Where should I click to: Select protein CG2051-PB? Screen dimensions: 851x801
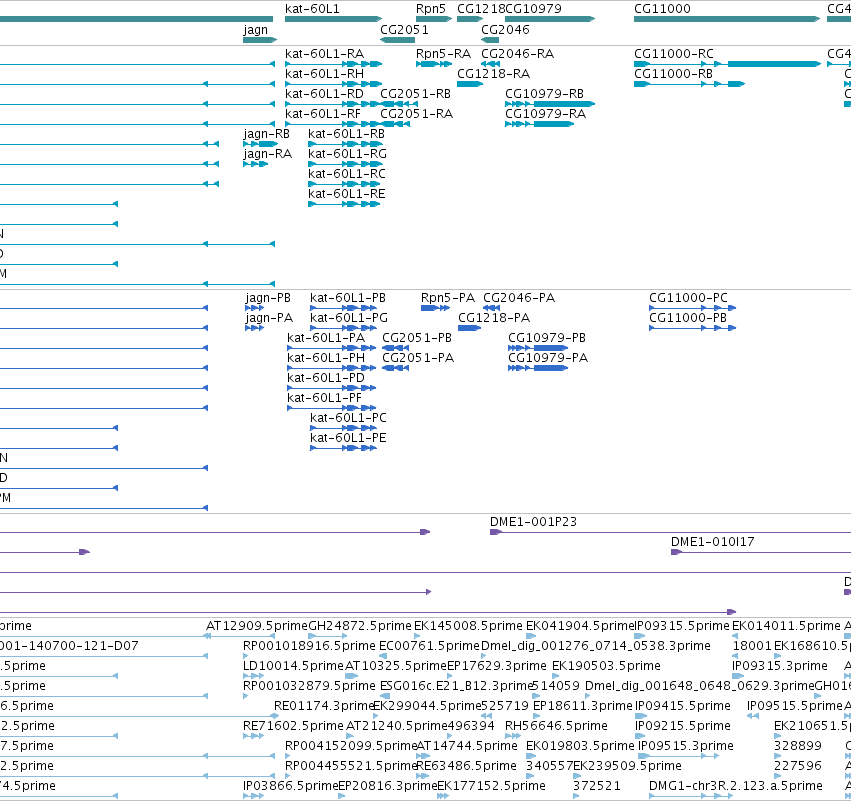417,338
